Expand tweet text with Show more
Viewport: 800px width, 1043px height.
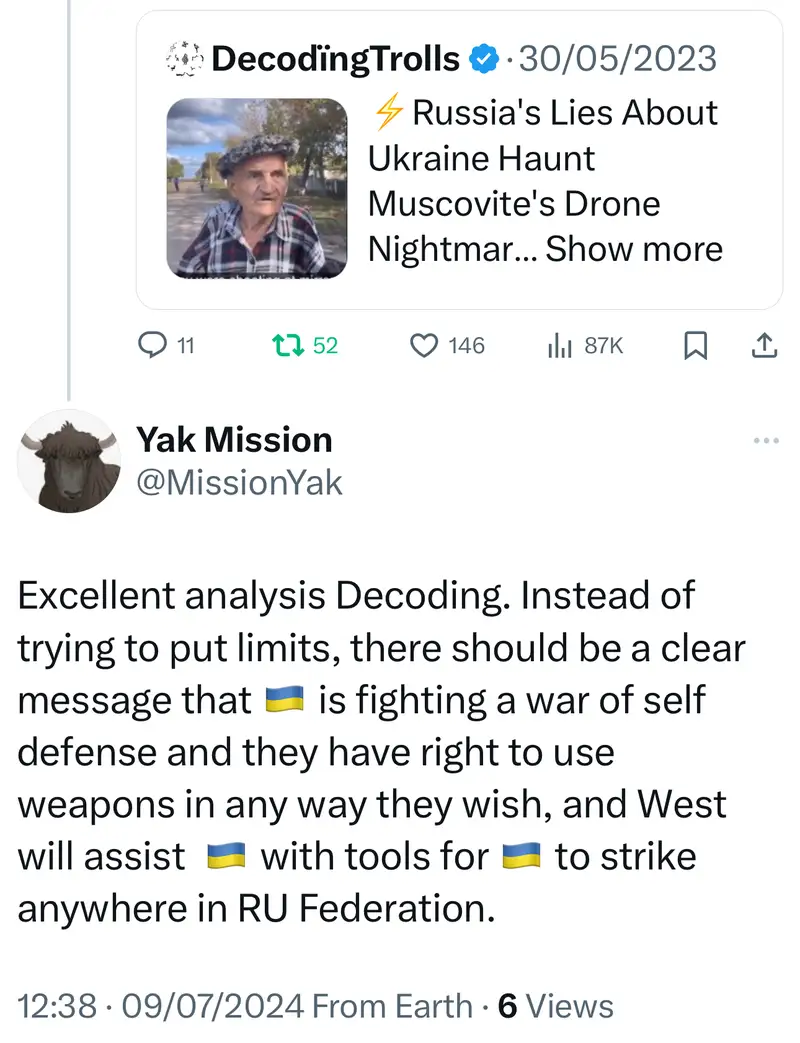click(634, 248)
